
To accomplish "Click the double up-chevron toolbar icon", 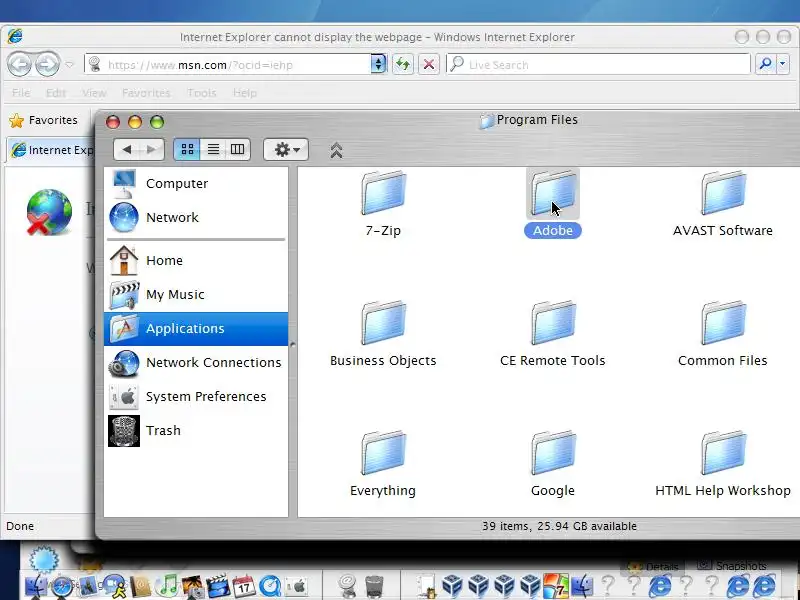I will pos(336,151).
